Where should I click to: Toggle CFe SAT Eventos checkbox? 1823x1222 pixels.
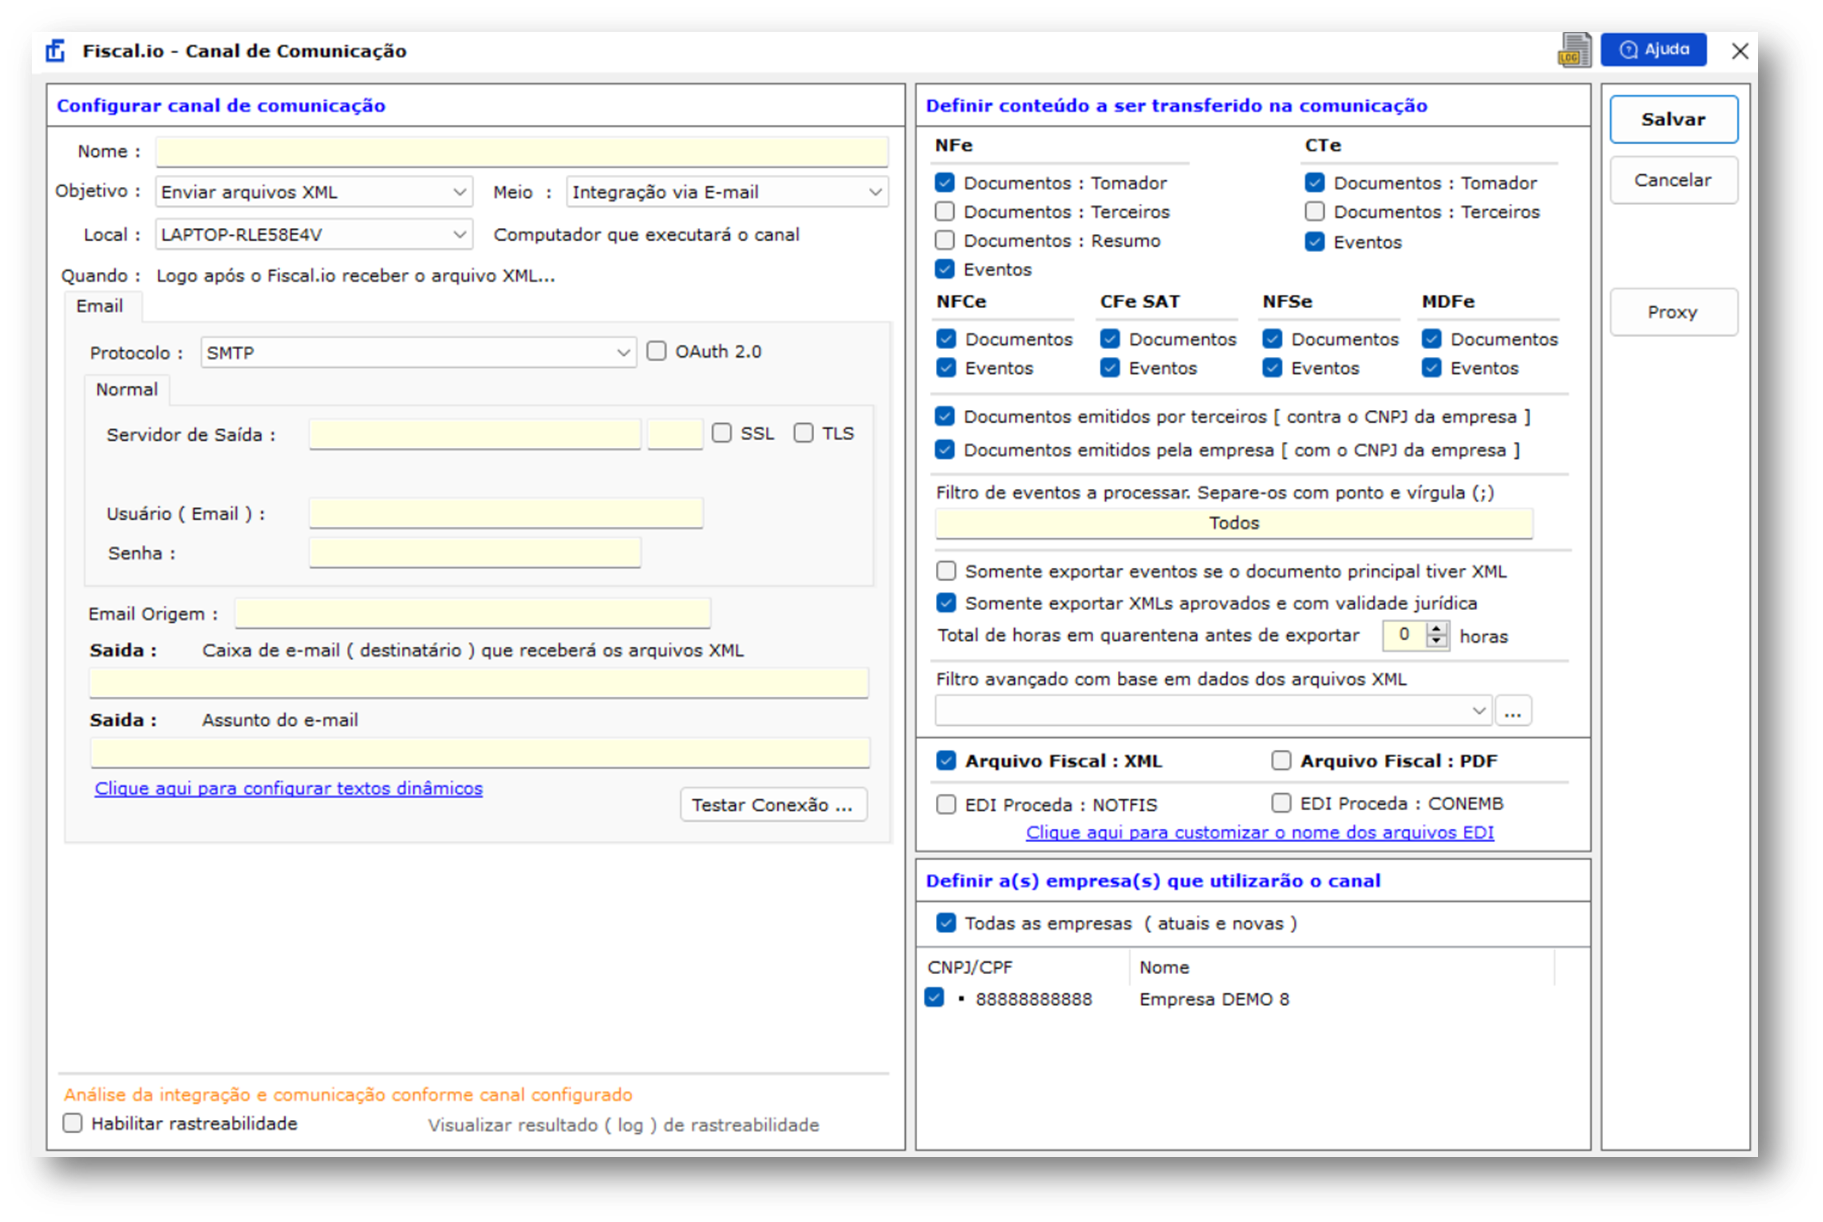coord(1110,368)
